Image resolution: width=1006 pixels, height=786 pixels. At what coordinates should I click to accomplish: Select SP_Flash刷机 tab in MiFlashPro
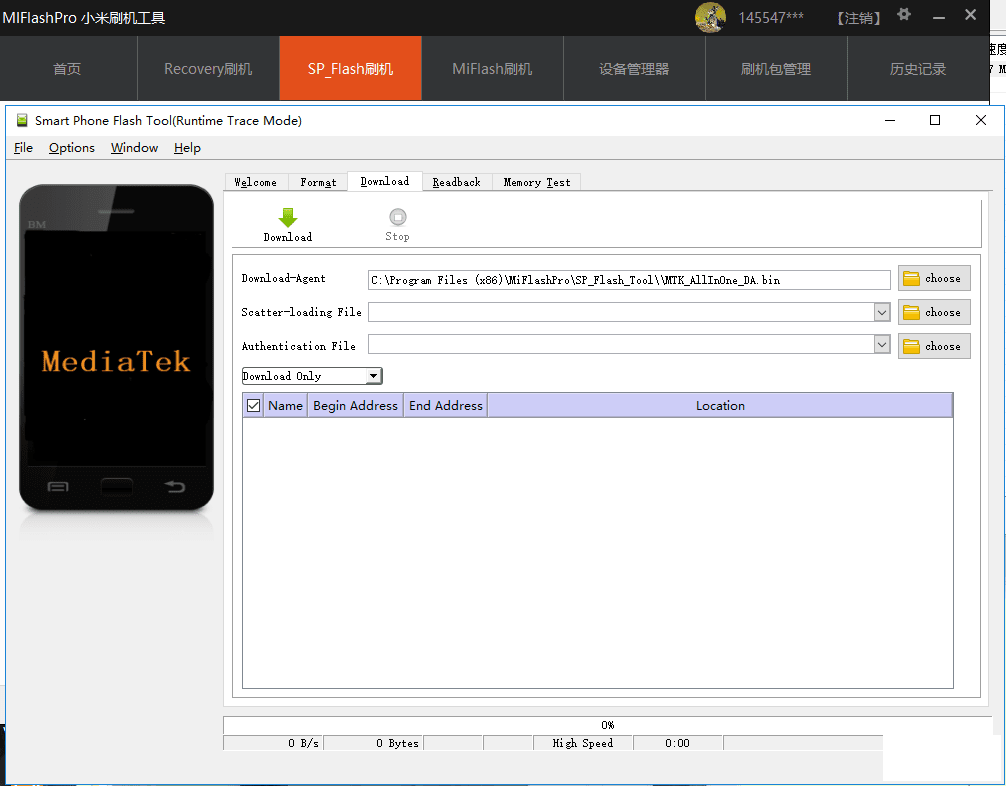pyautogui.click(x=350, y=69)
